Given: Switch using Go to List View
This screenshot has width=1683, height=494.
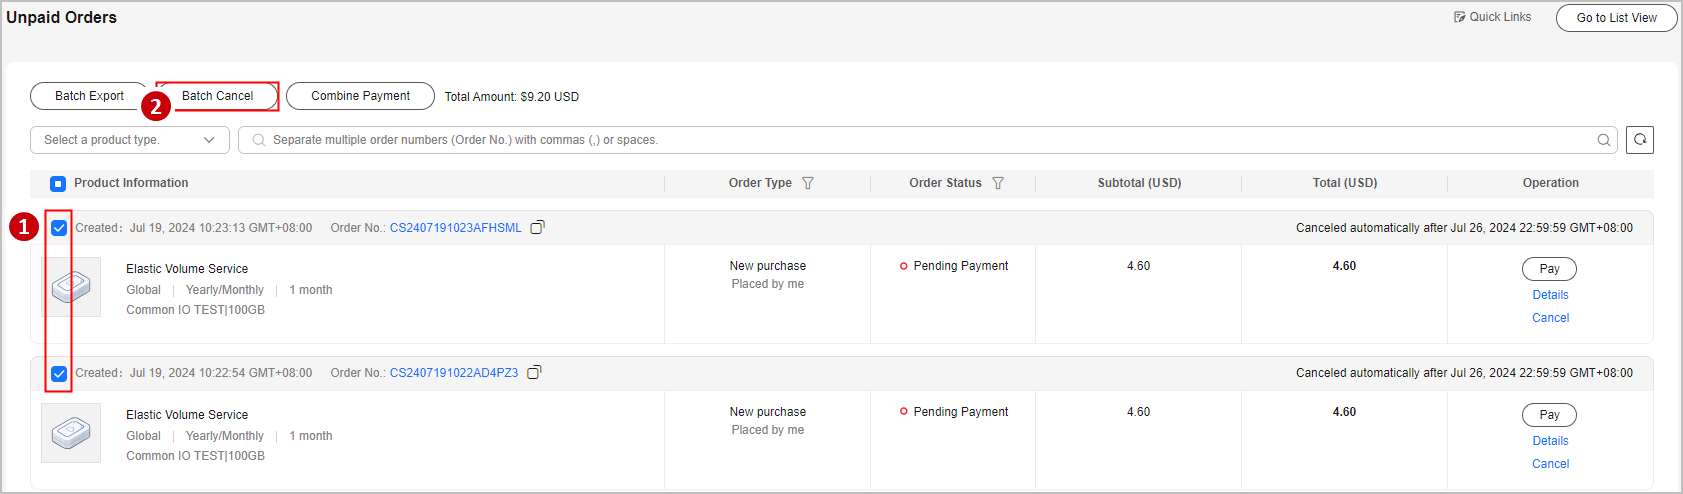Looking at the screenshot, I should click(1616, 18).
